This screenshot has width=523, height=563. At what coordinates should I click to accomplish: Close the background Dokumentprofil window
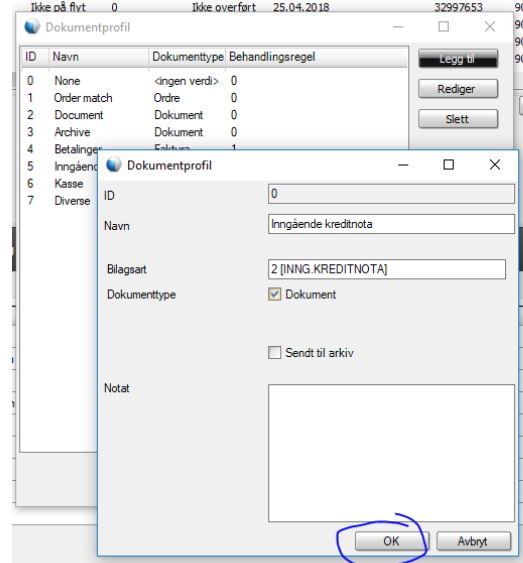tap(490, 27)
